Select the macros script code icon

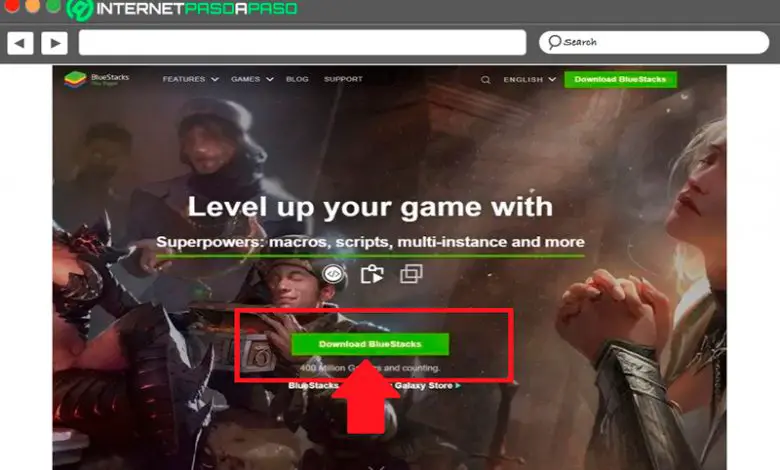pyautogui.click(x=333, y=274)
